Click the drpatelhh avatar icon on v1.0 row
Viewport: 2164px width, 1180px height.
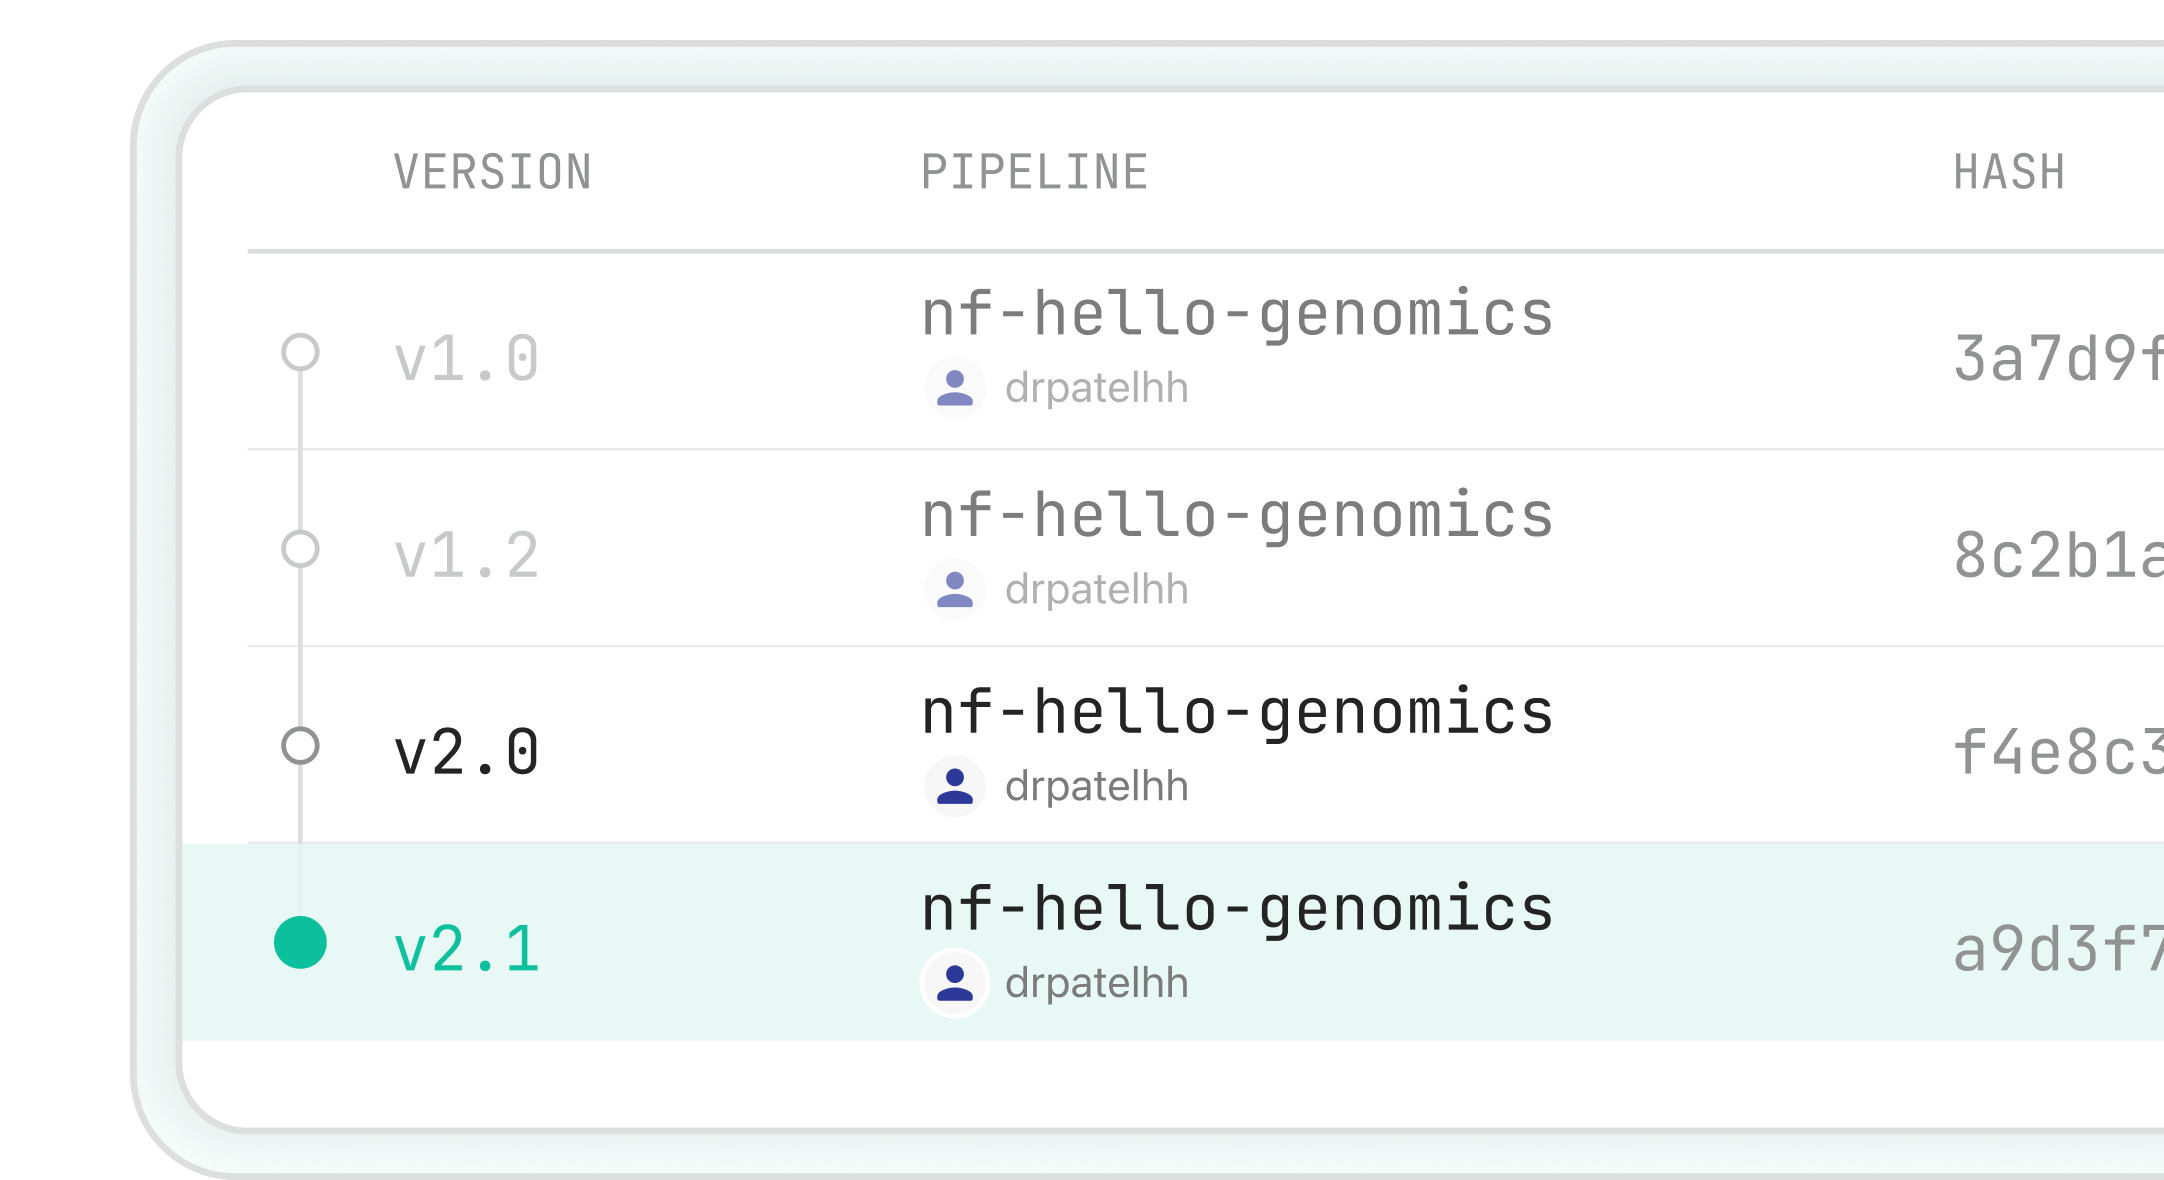pos(956,388)
